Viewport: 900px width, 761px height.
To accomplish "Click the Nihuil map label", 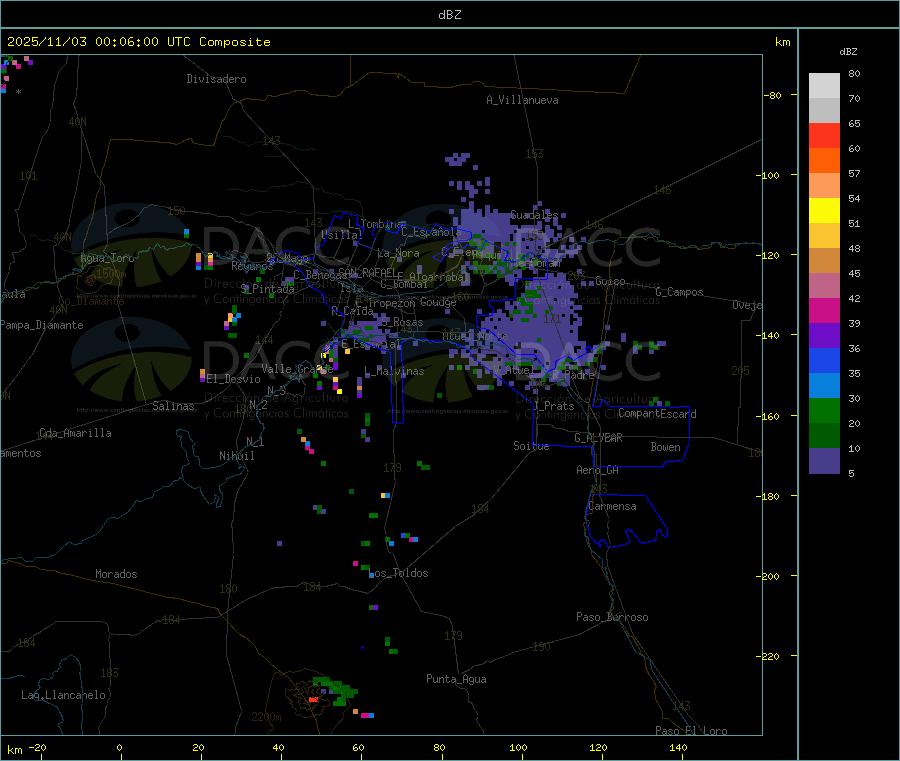I will tap(236, 456).
